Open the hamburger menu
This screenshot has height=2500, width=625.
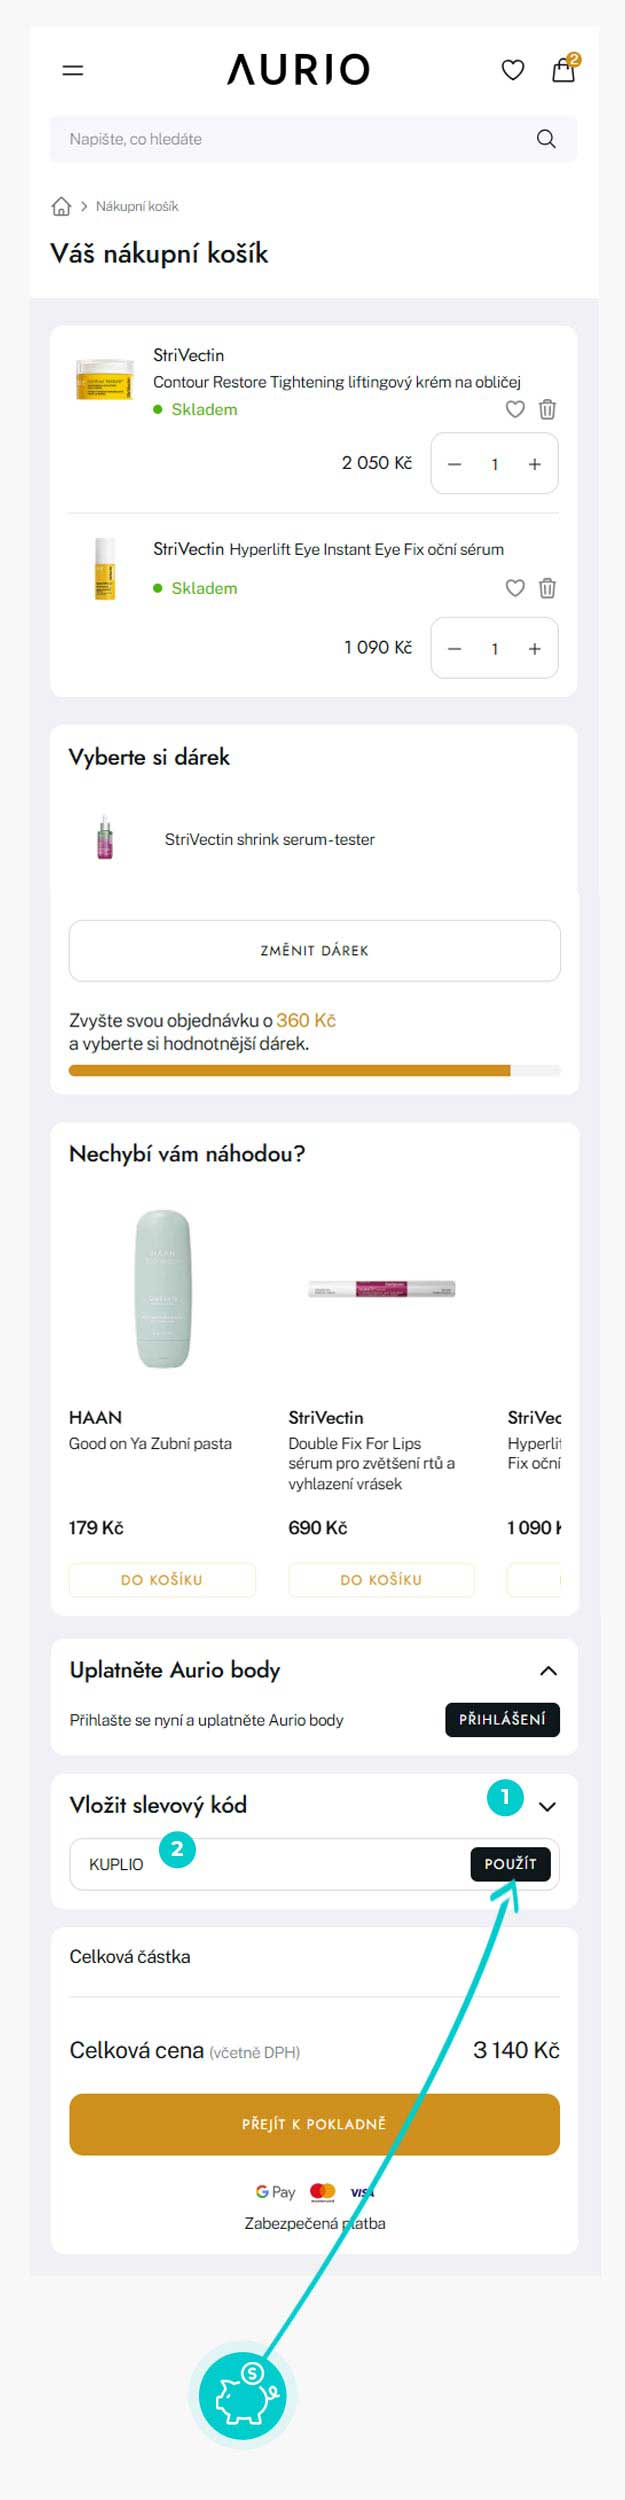73,70
